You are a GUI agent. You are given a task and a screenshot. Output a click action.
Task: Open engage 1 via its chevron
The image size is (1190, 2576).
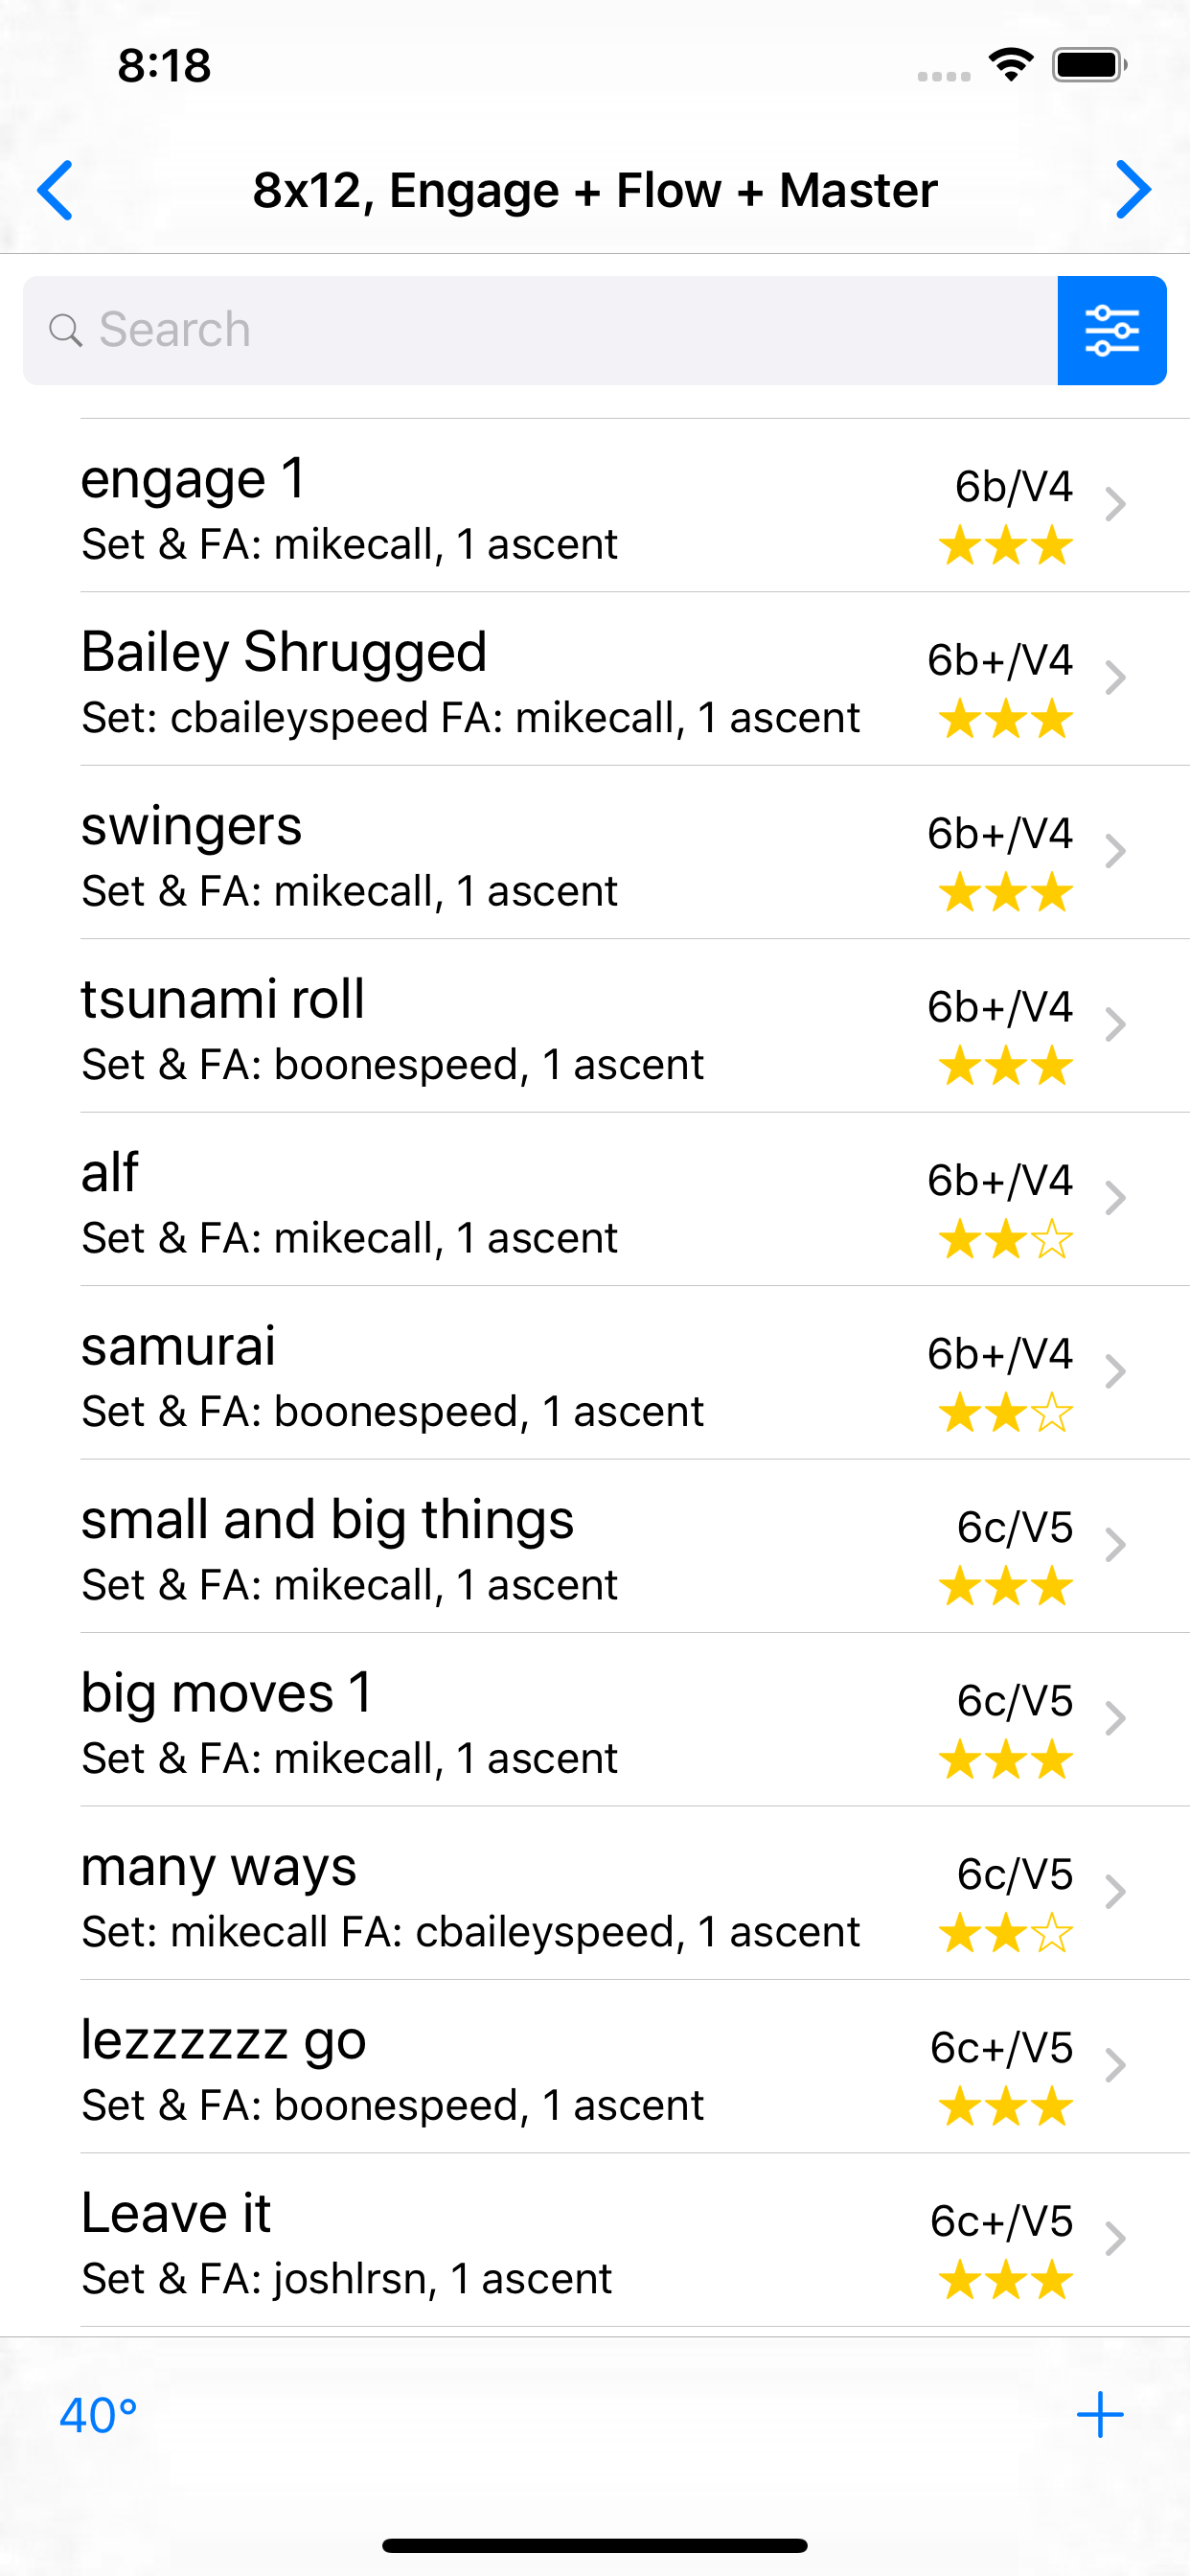(x=1115, y=505)
